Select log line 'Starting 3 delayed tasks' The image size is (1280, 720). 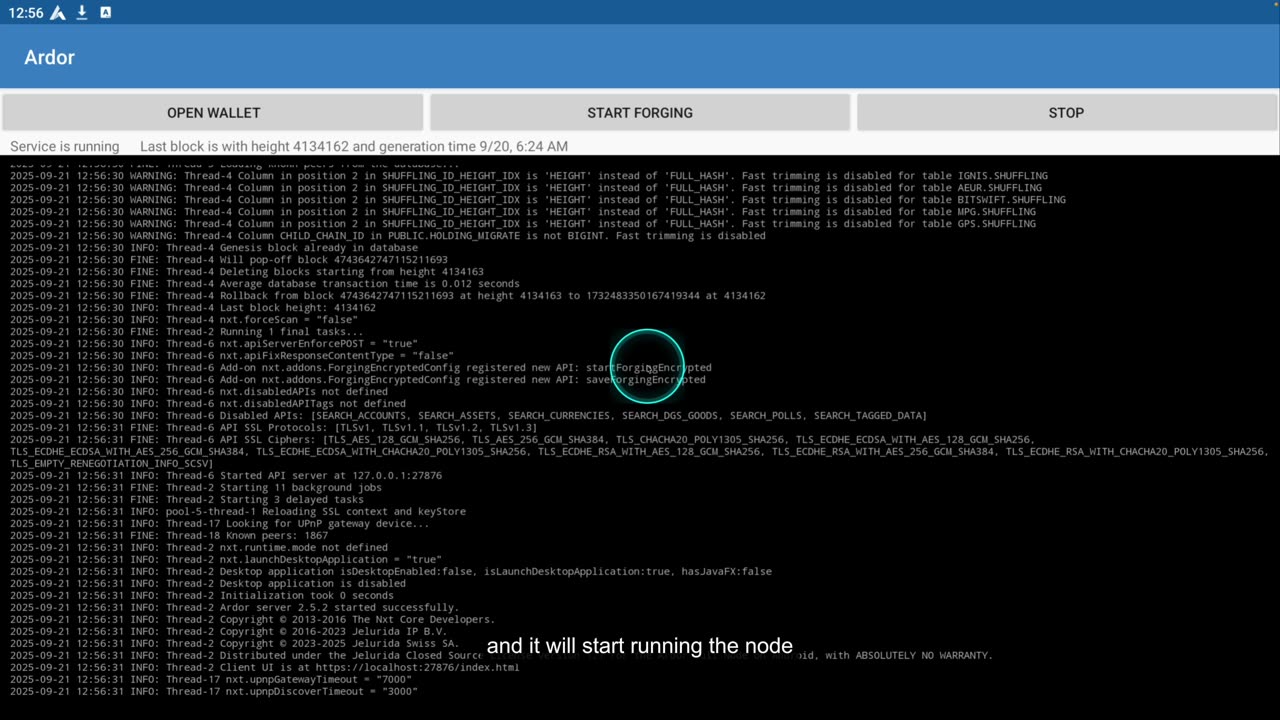[x=187, y=500]
